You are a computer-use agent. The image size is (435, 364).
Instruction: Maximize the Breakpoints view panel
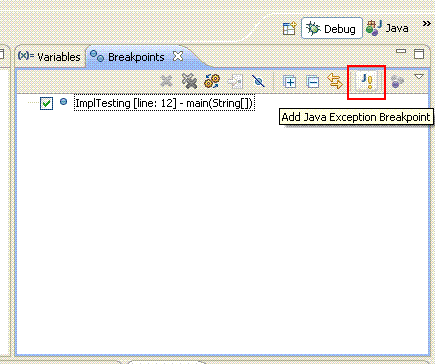(419, 54)
